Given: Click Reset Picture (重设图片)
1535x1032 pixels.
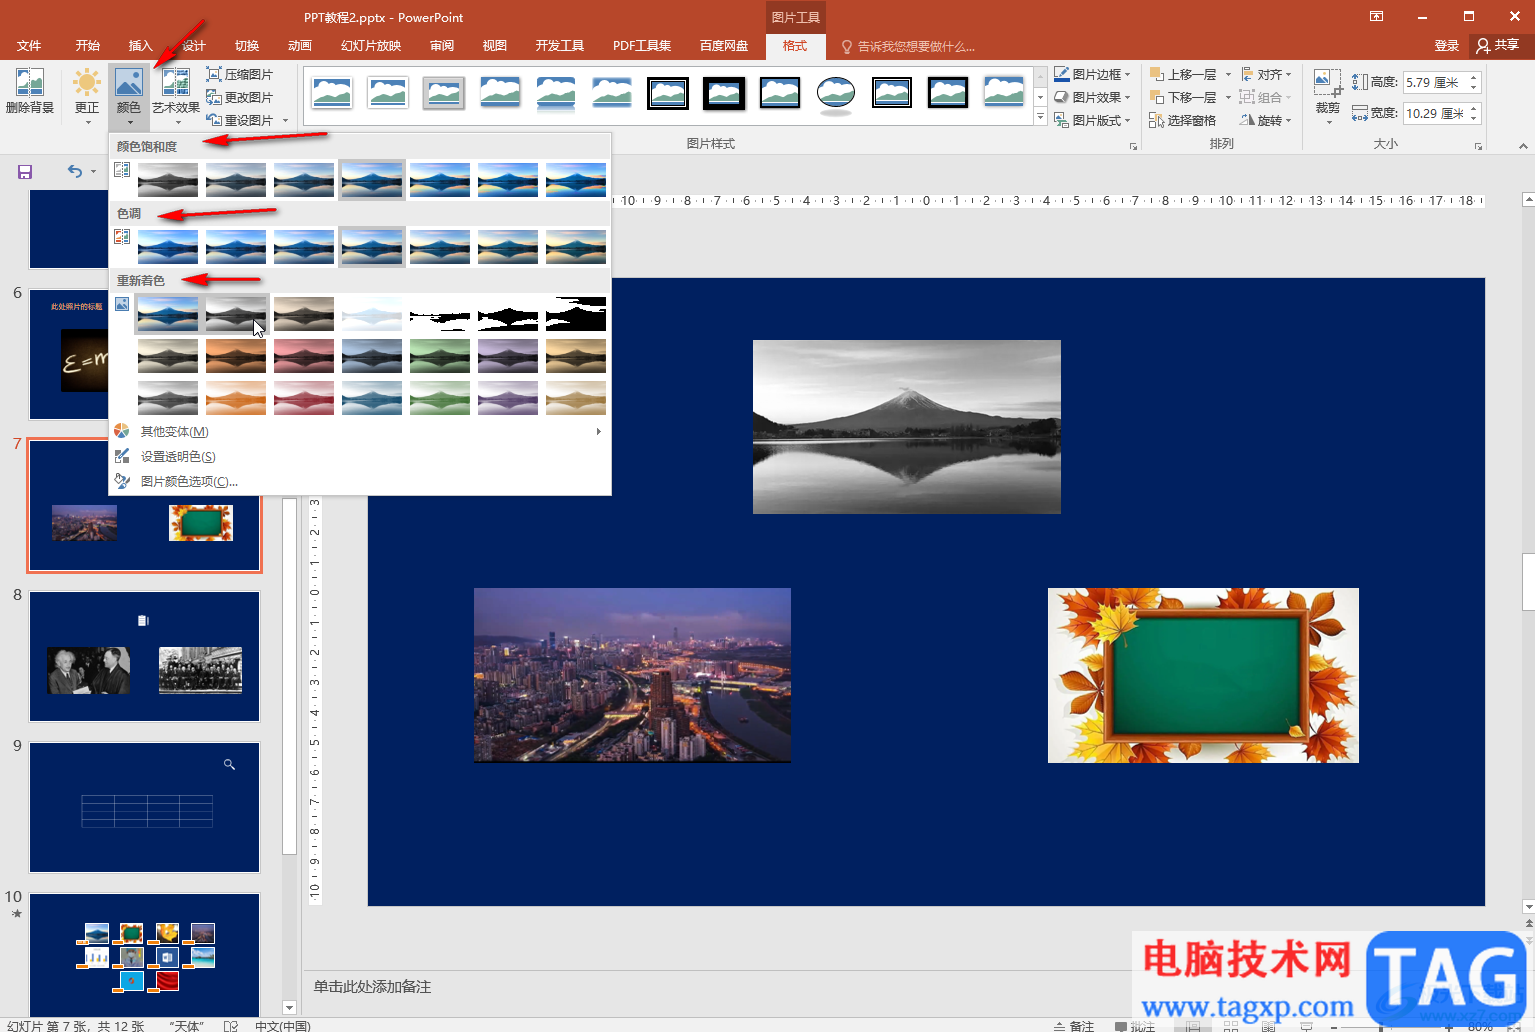Looking at the screenshot, I should point(240,120).
